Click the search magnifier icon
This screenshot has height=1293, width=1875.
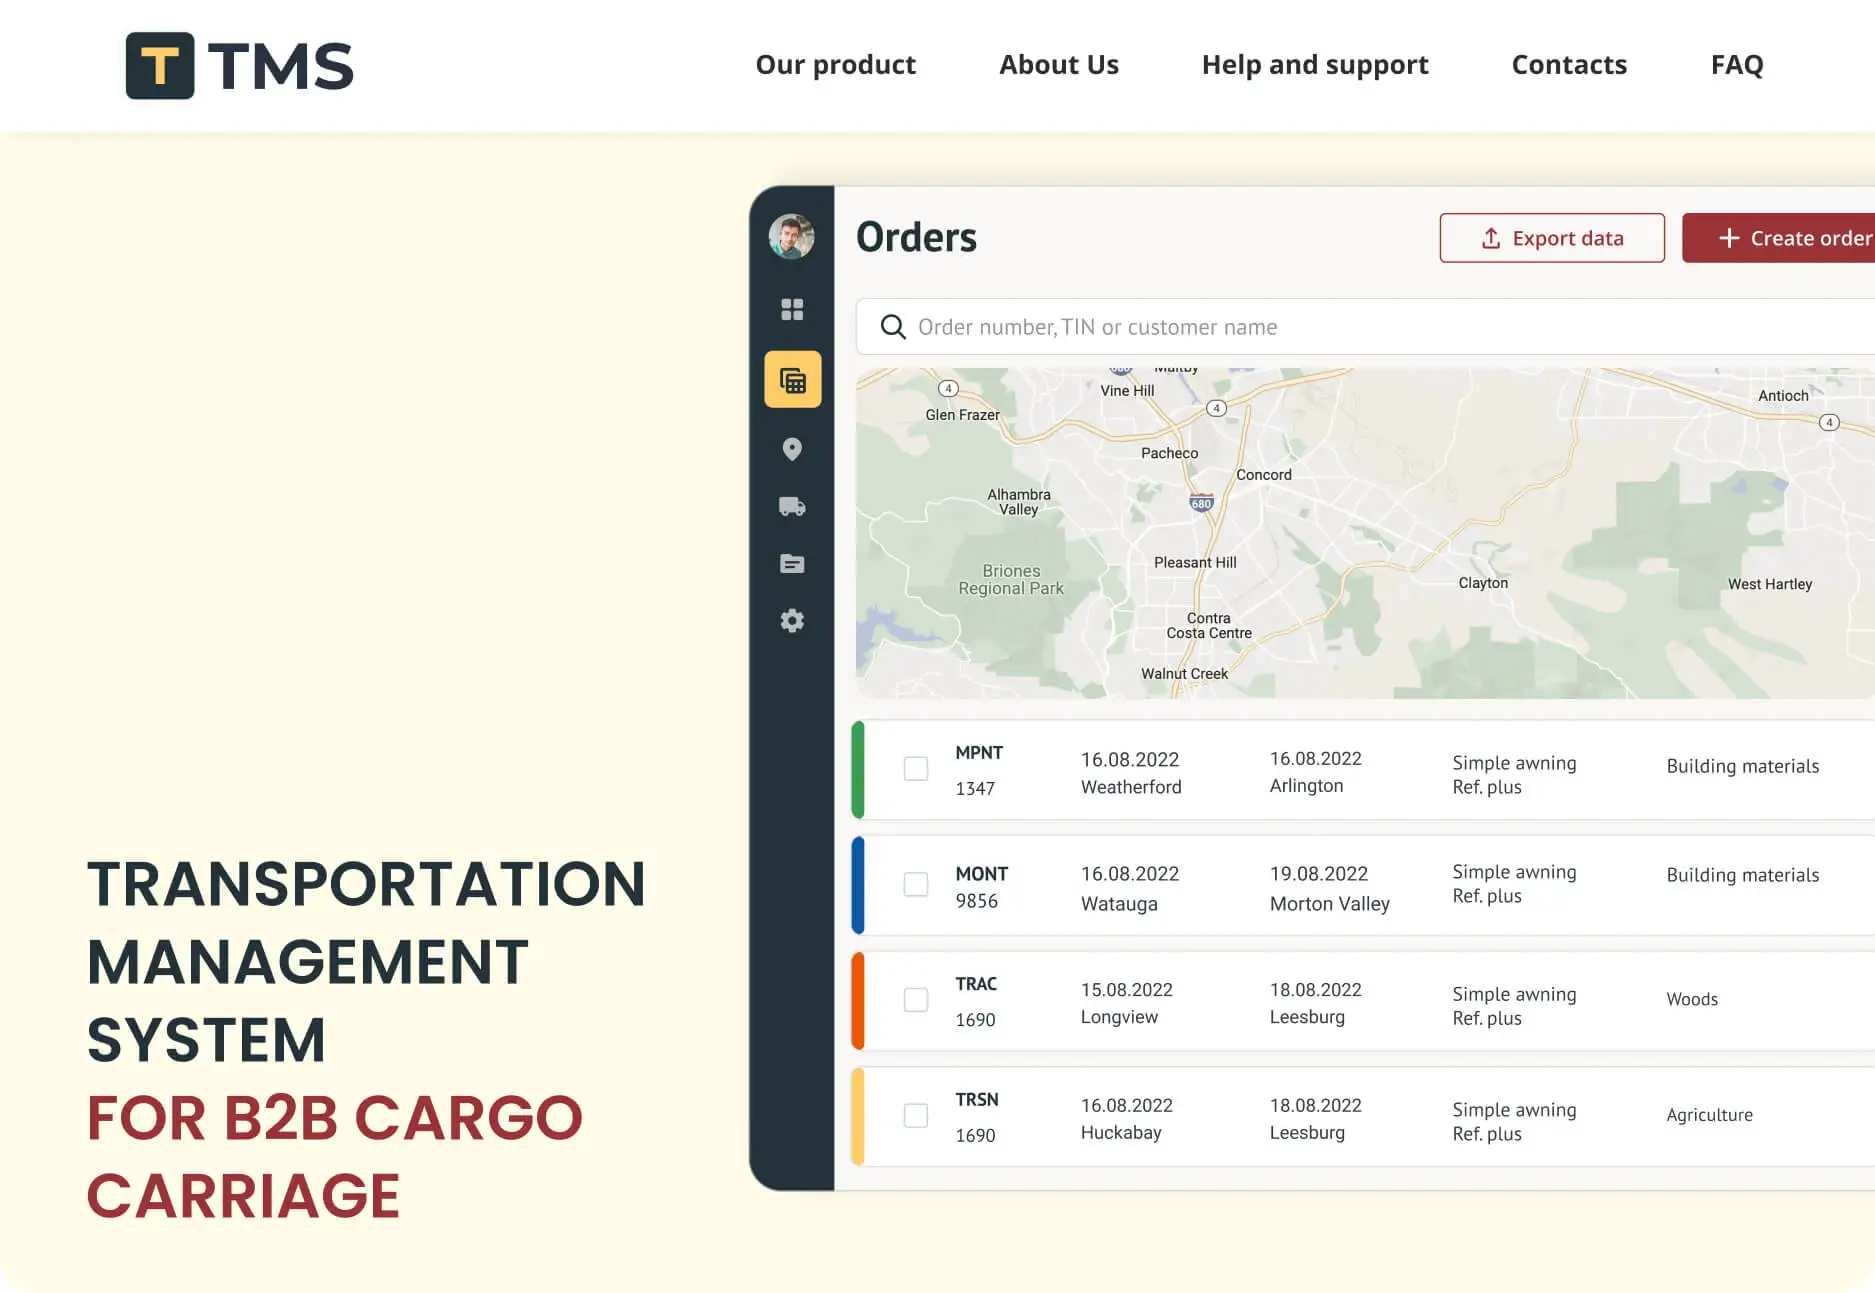point(893,327)
